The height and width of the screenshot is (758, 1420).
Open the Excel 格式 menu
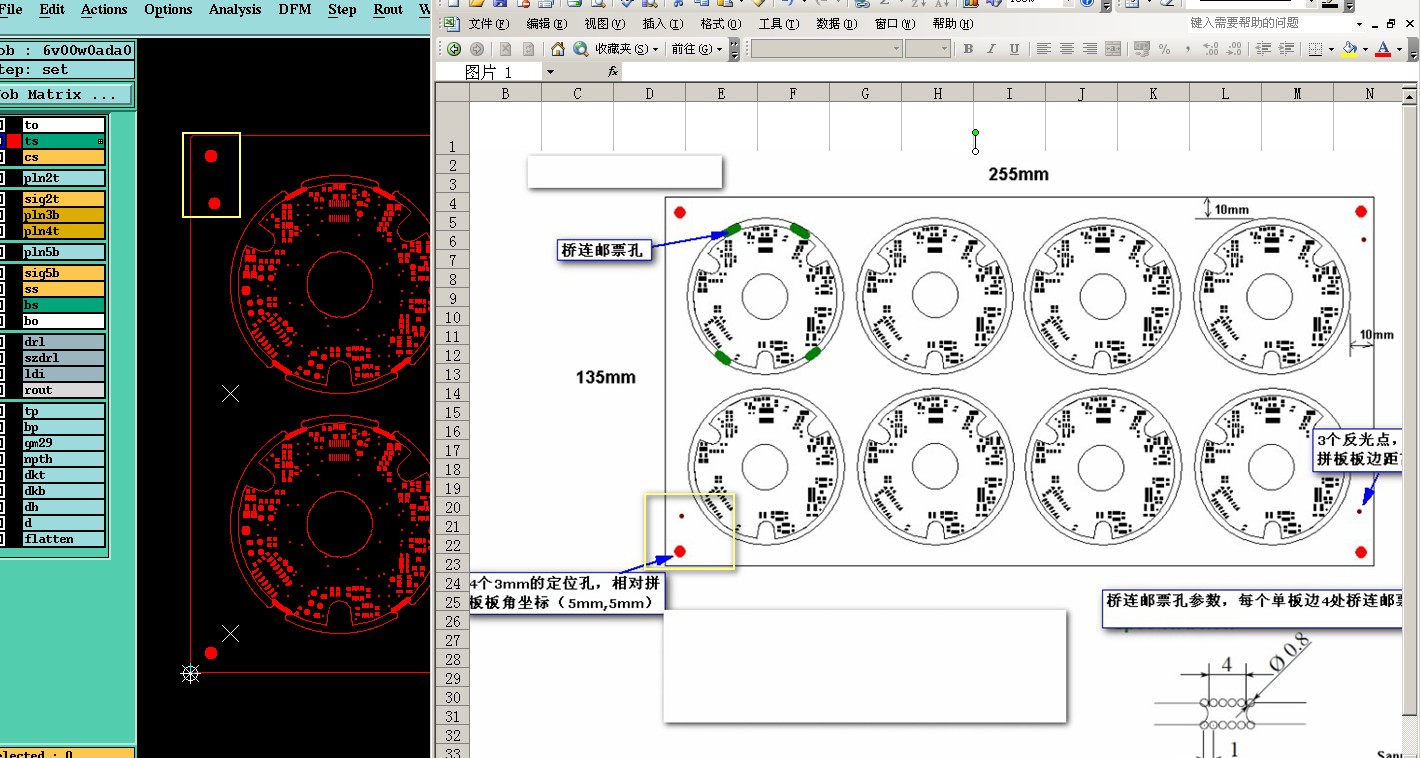[720, 24]
